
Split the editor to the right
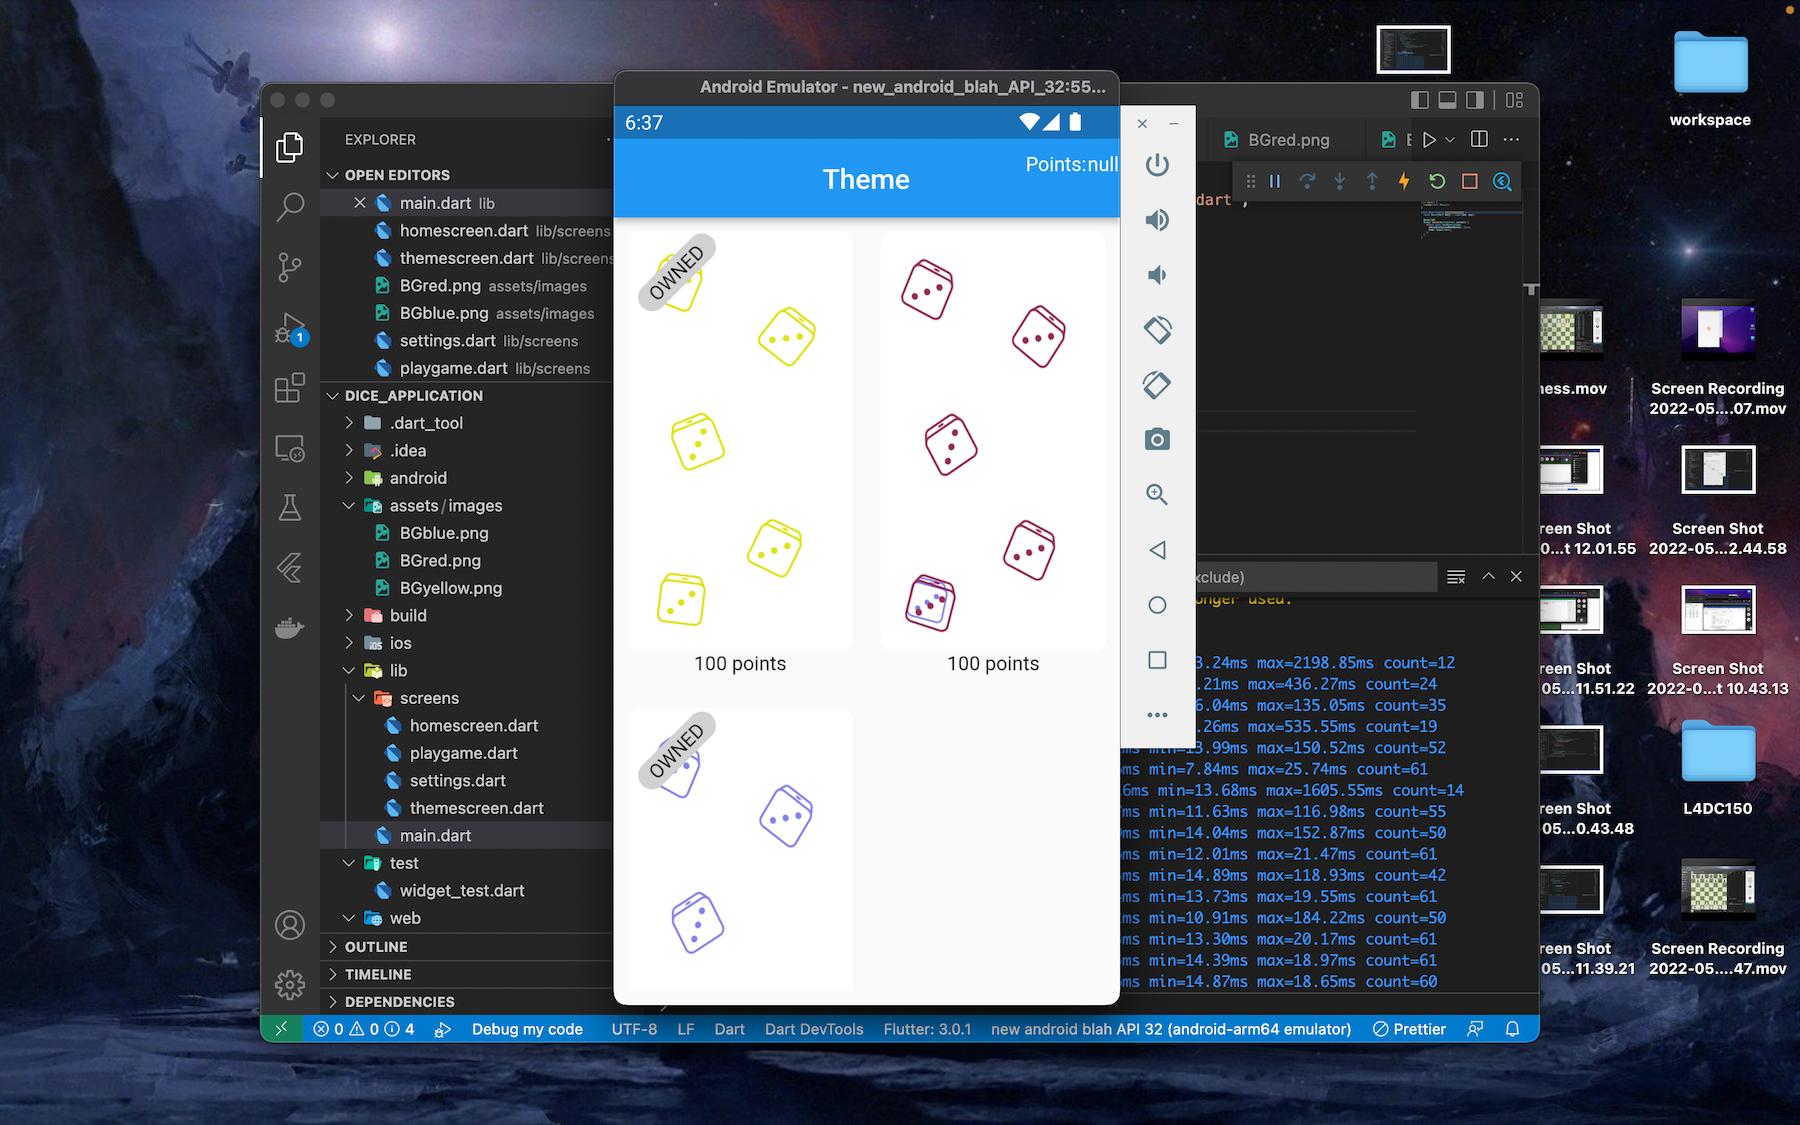(1480, 139)
